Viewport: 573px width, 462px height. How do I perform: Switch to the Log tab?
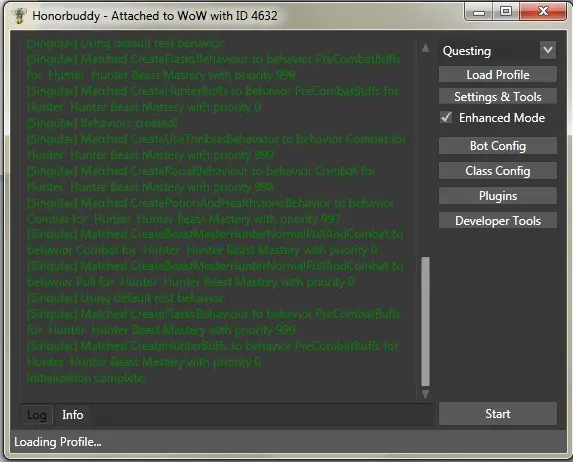coord(37,415)
